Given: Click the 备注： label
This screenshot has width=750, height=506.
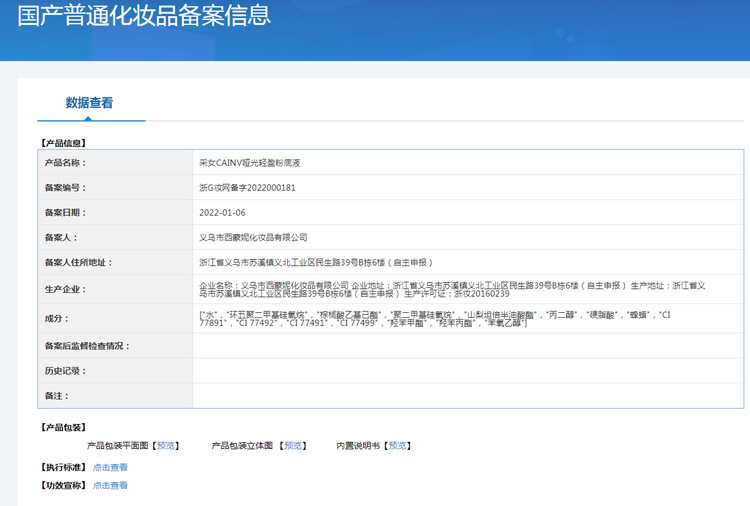Looking at the screenshot, I should click(57, 396).
